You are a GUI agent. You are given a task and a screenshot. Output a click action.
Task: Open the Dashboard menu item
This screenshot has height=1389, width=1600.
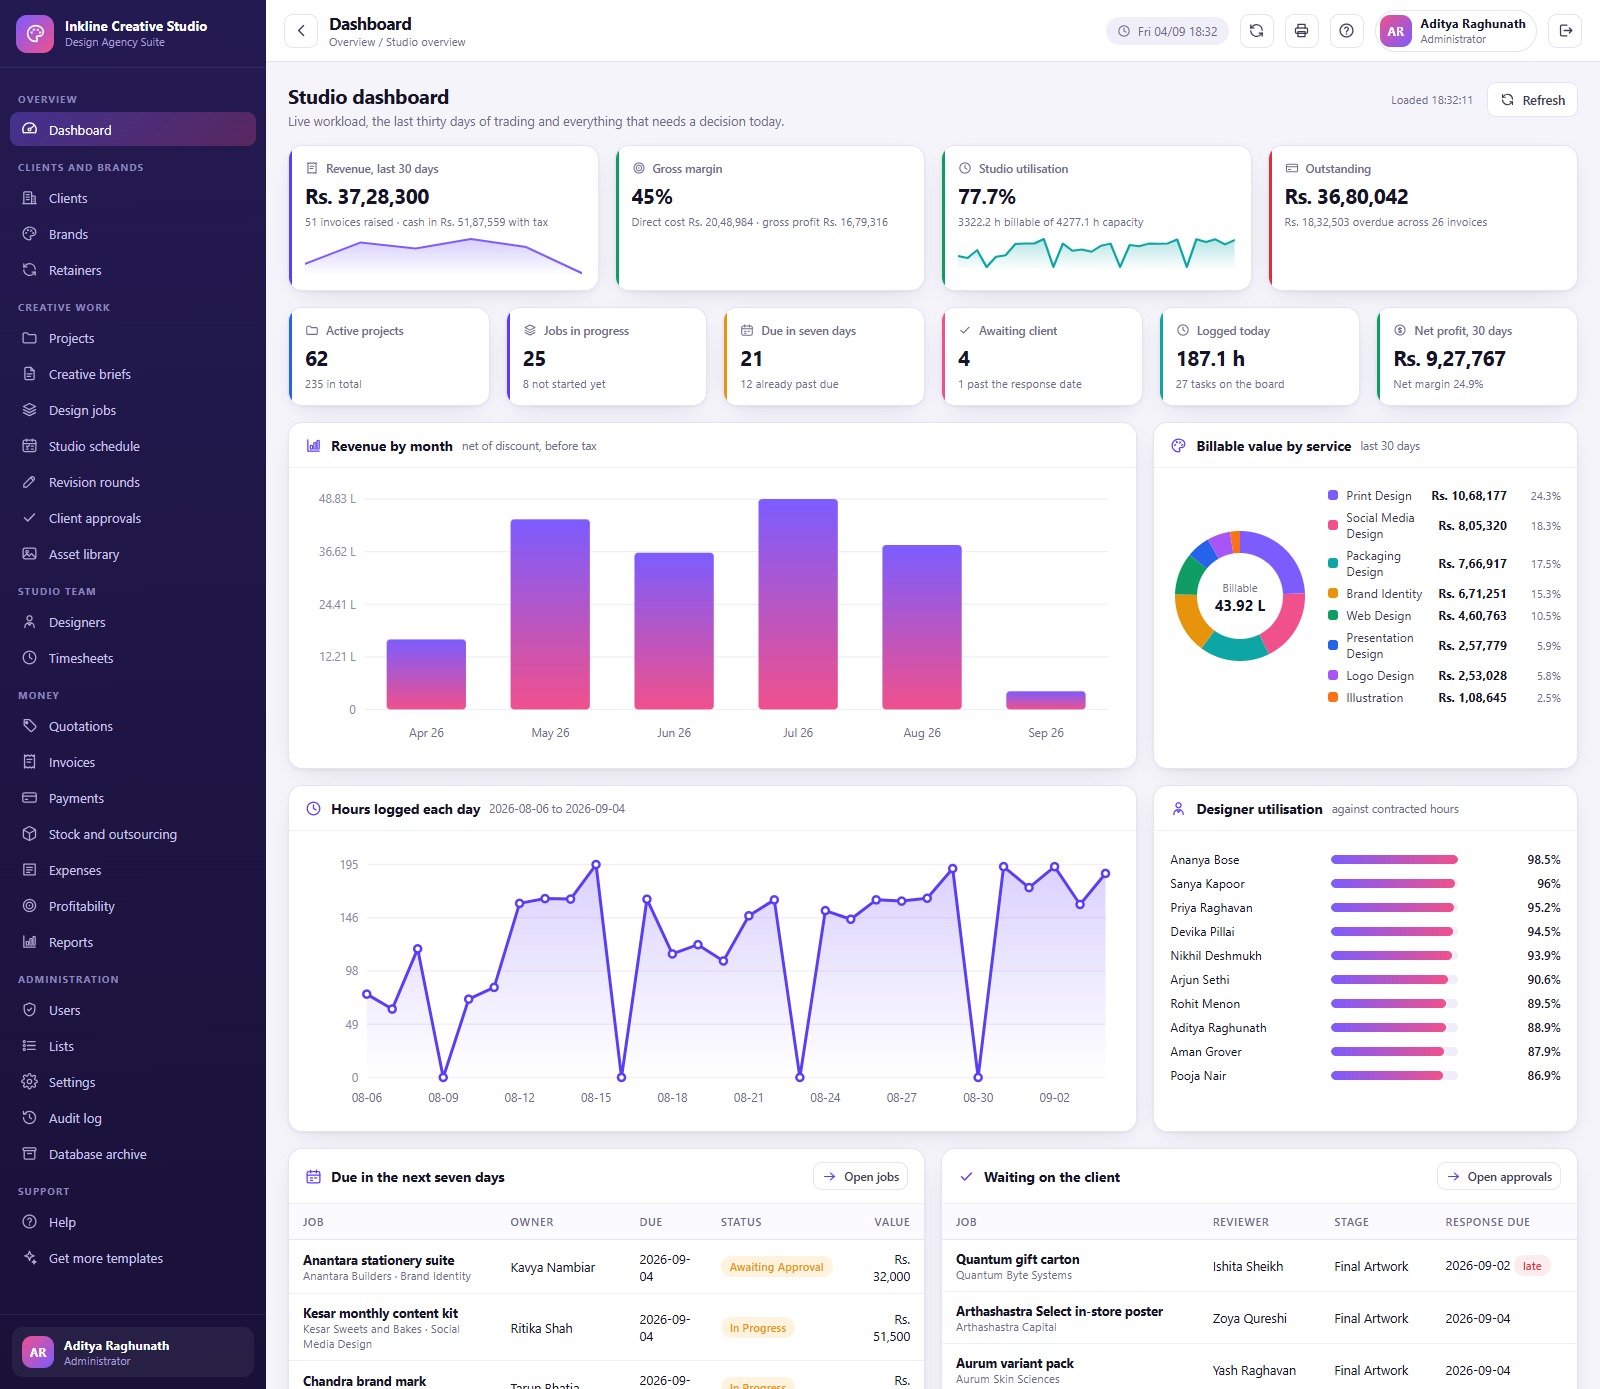point(133,130)
